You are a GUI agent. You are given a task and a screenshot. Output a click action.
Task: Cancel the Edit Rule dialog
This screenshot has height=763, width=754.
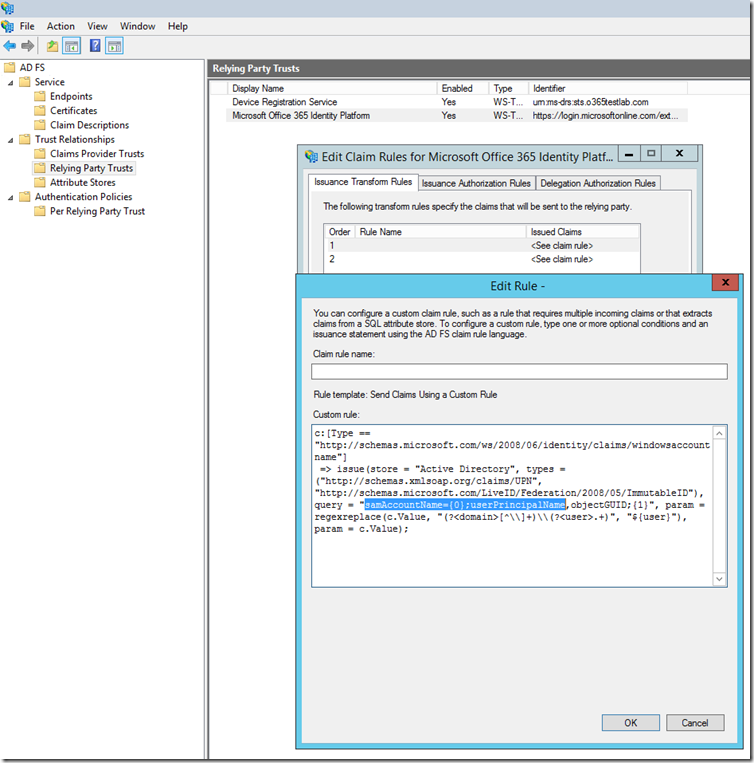(695, 723)
